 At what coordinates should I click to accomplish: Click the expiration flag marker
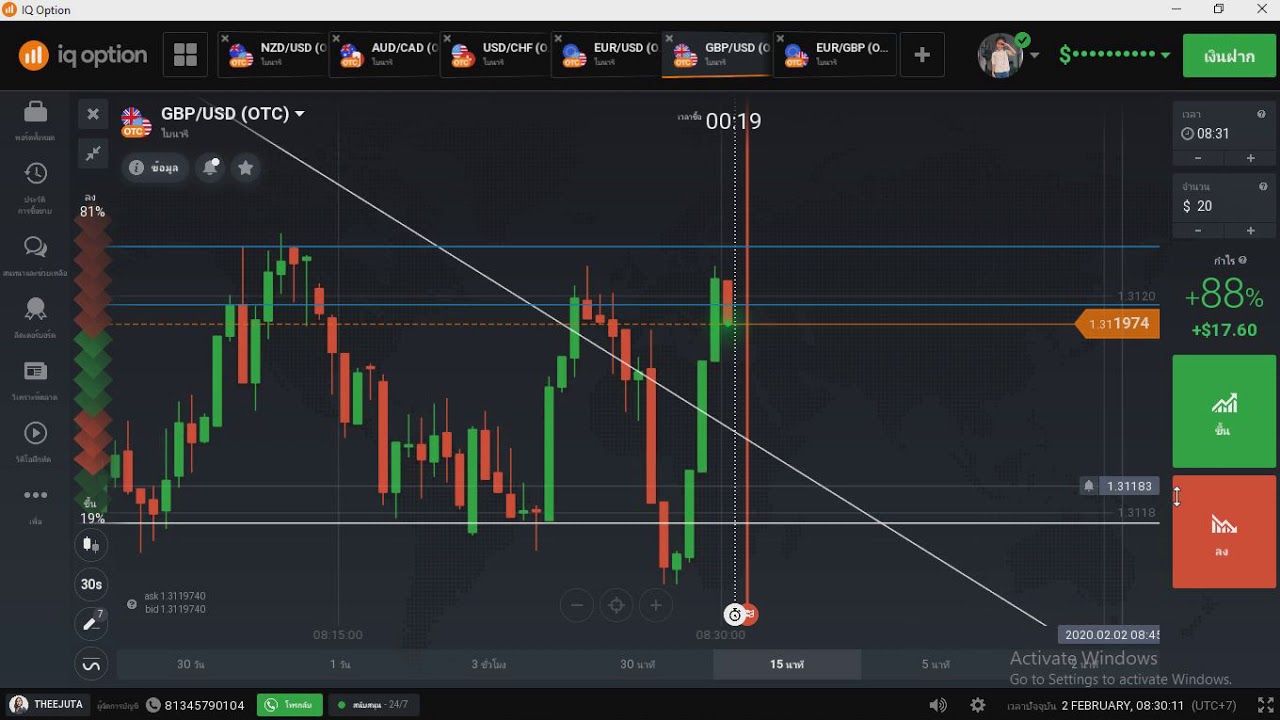pos(749,614)
